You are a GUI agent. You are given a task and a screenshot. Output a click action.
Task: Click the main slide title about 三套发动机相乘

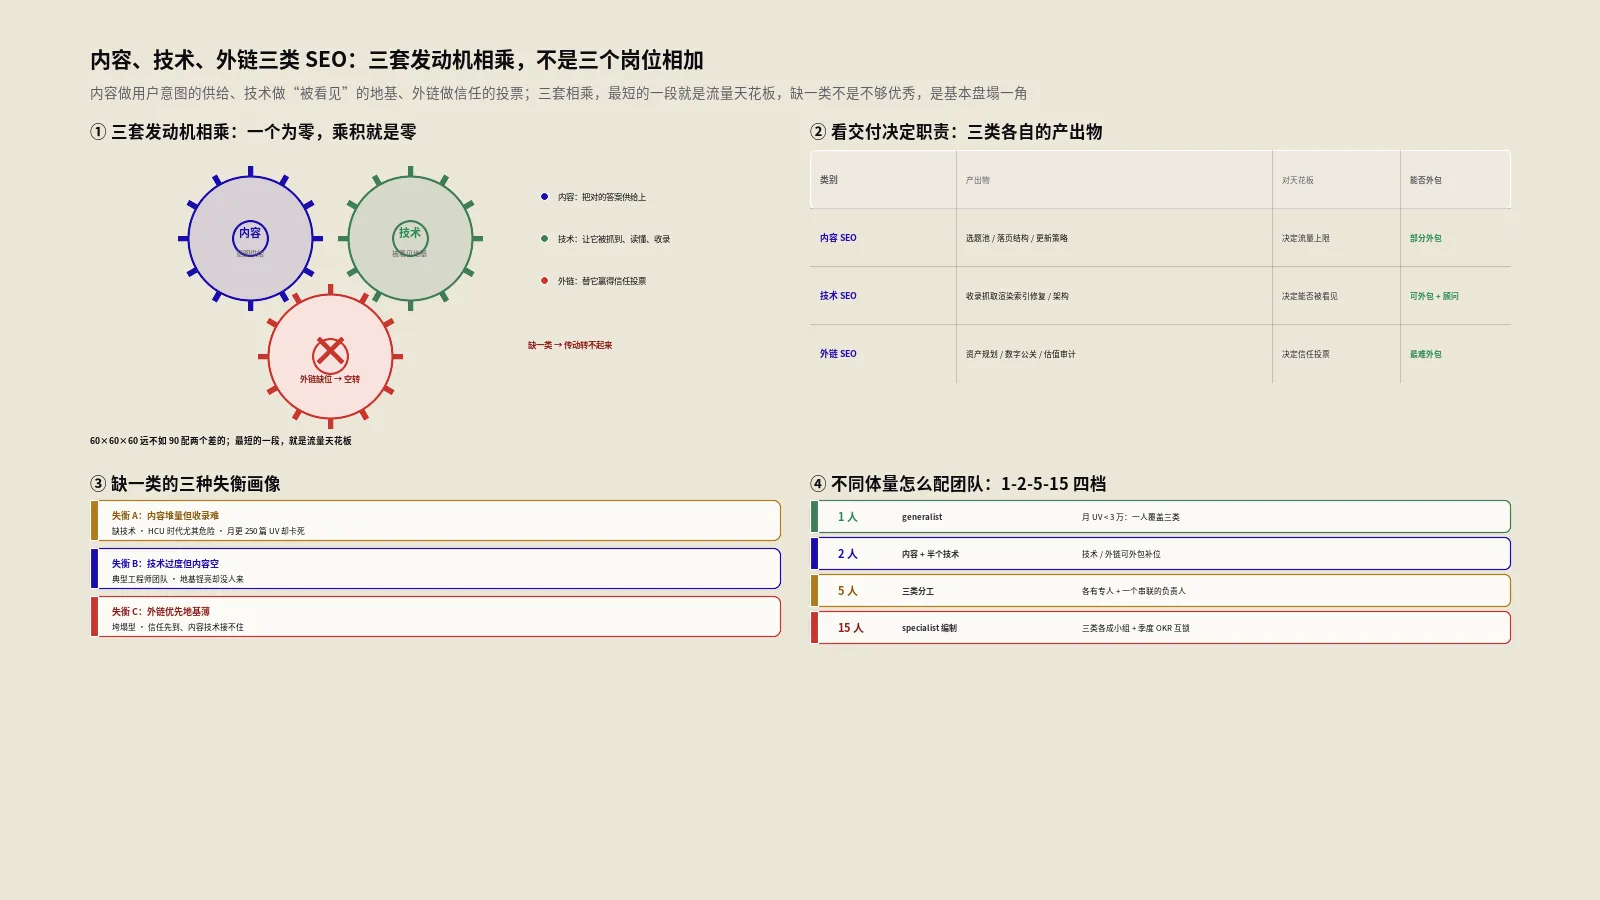pos(397,60)
